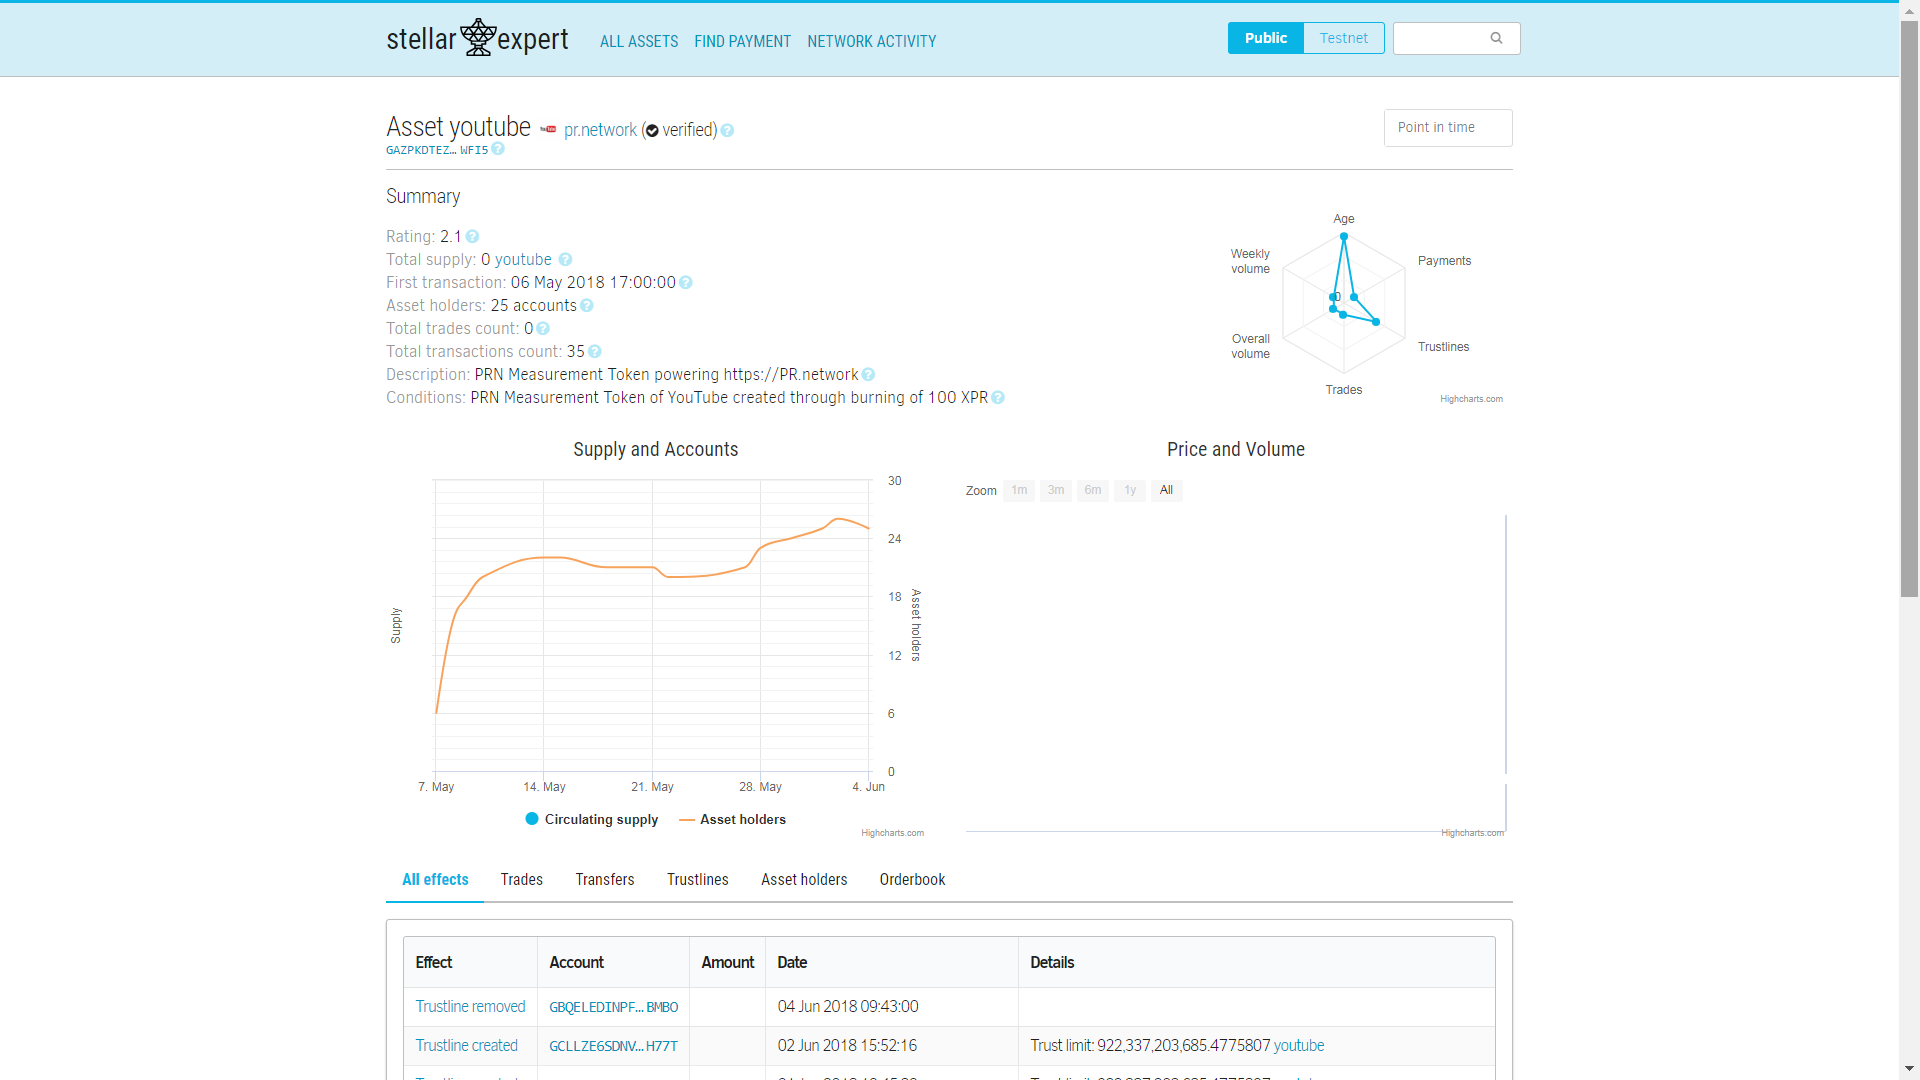Open the GAZPKDTEZ...WFI5 address link
Screen dimensions: 1920x1080
tap(437, 150)
